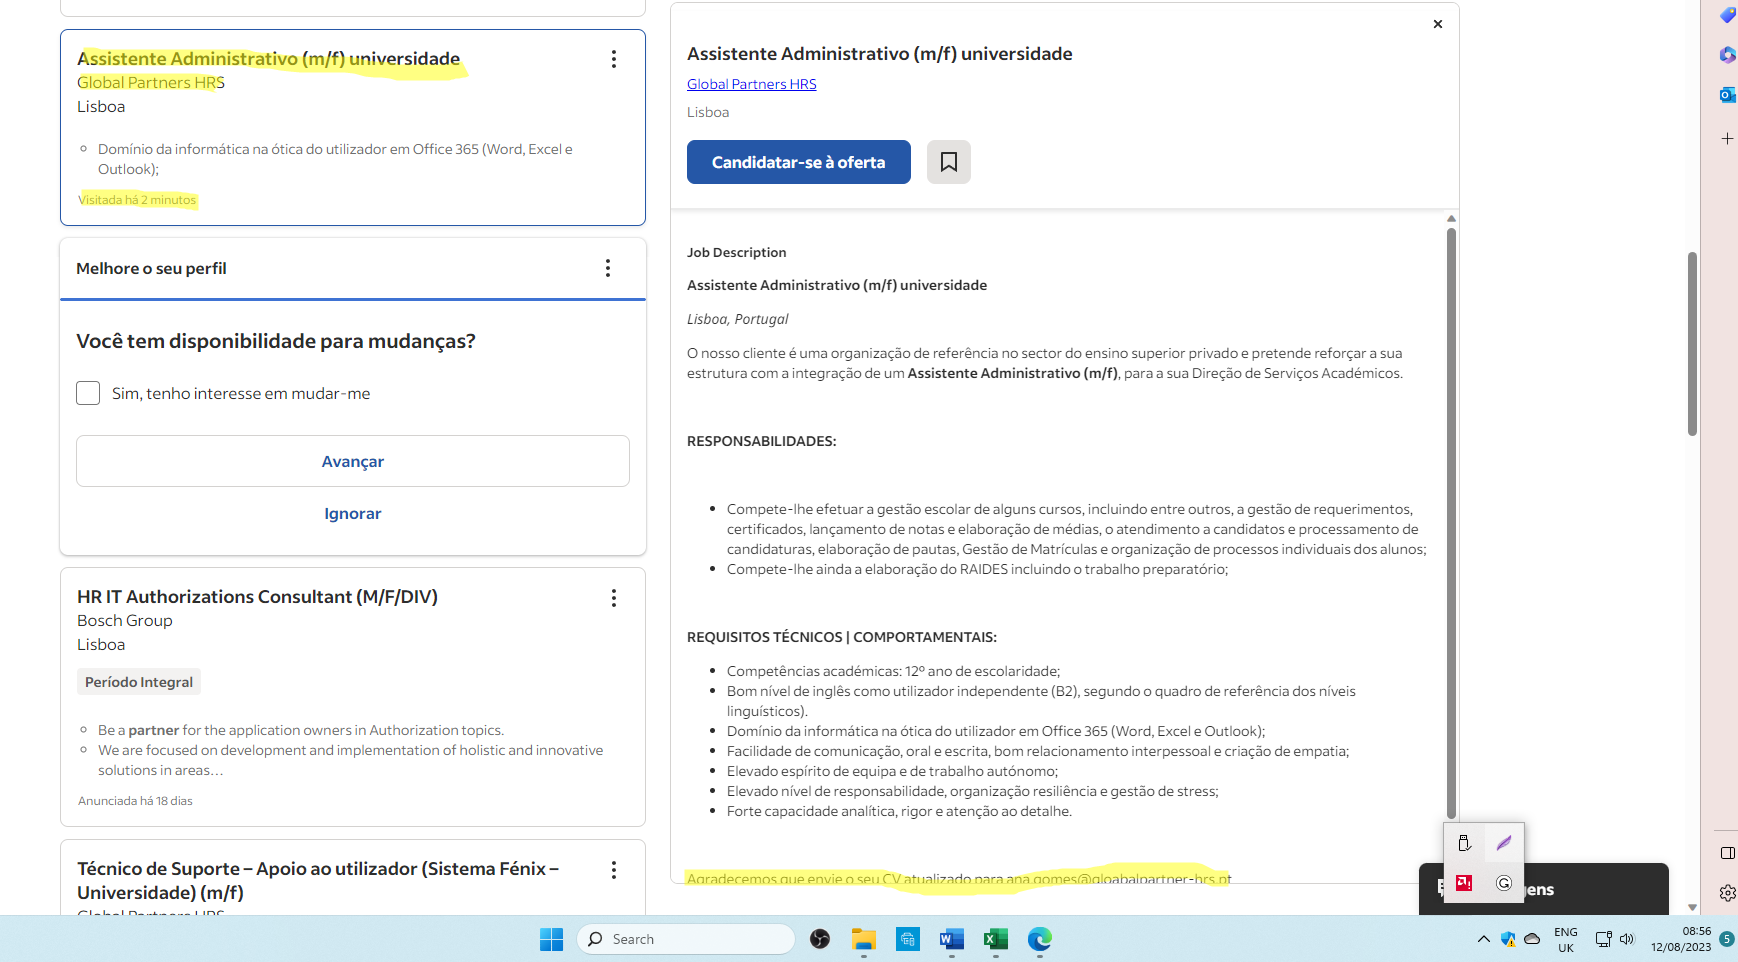Click browser page scrollbar thumb
The image size is (1738, 962).
1692,343
